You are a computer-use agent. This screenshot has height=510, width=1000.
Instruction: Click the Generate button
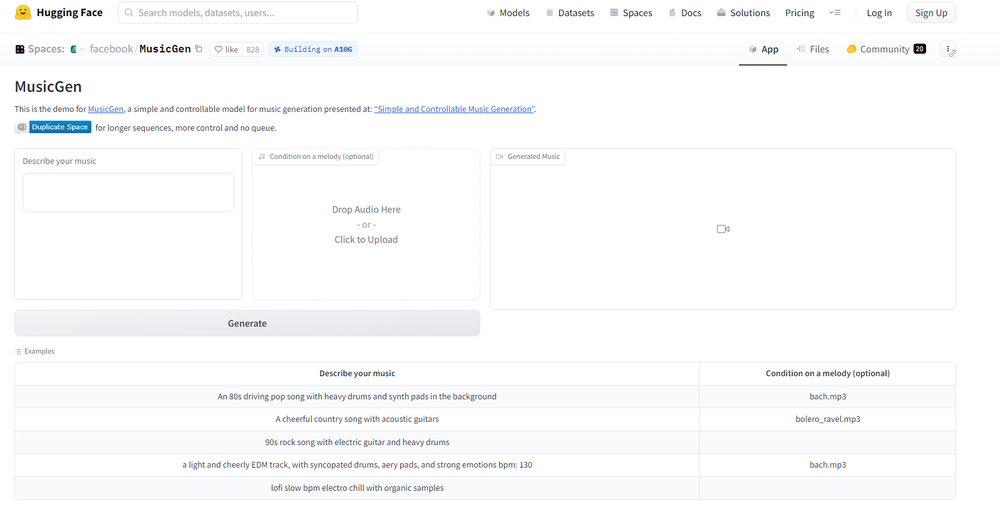[x=247, y=323]
